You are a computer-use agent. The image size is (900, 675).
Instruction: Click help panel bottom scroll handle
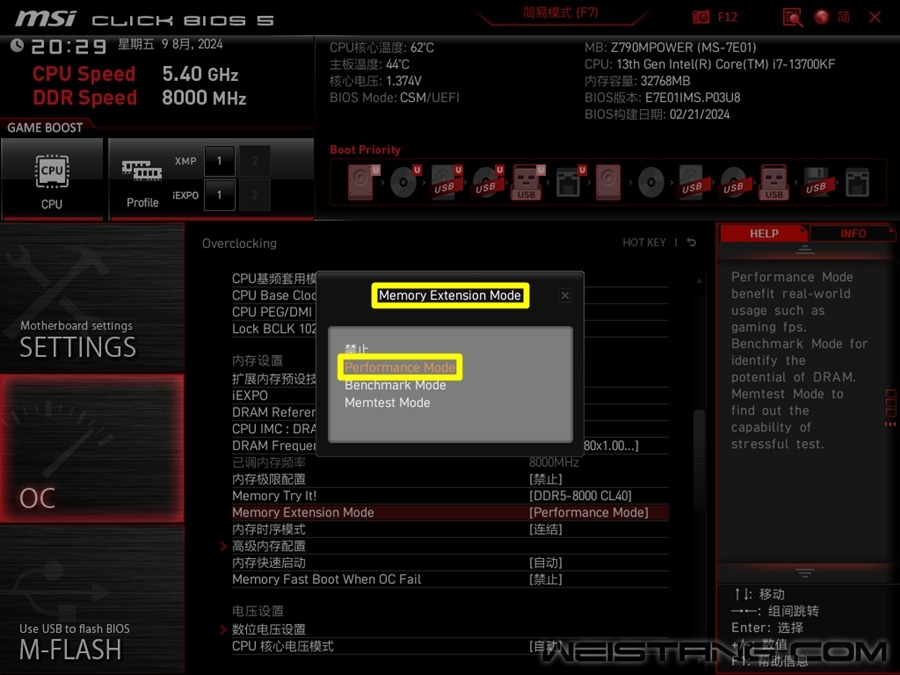pos(805,573)
